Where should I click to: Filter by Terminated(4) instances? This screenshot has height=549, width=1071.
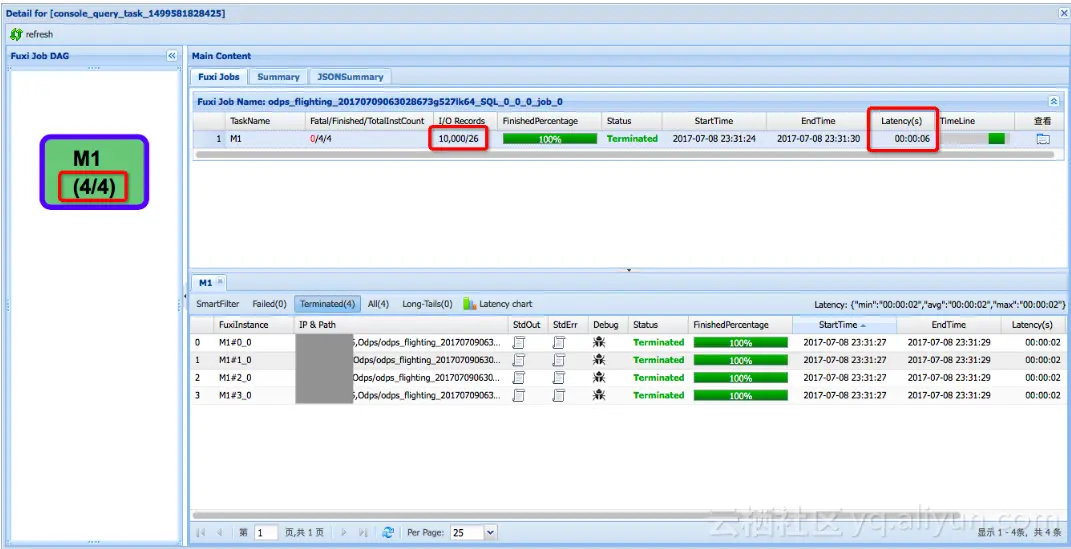click(327, 304)
